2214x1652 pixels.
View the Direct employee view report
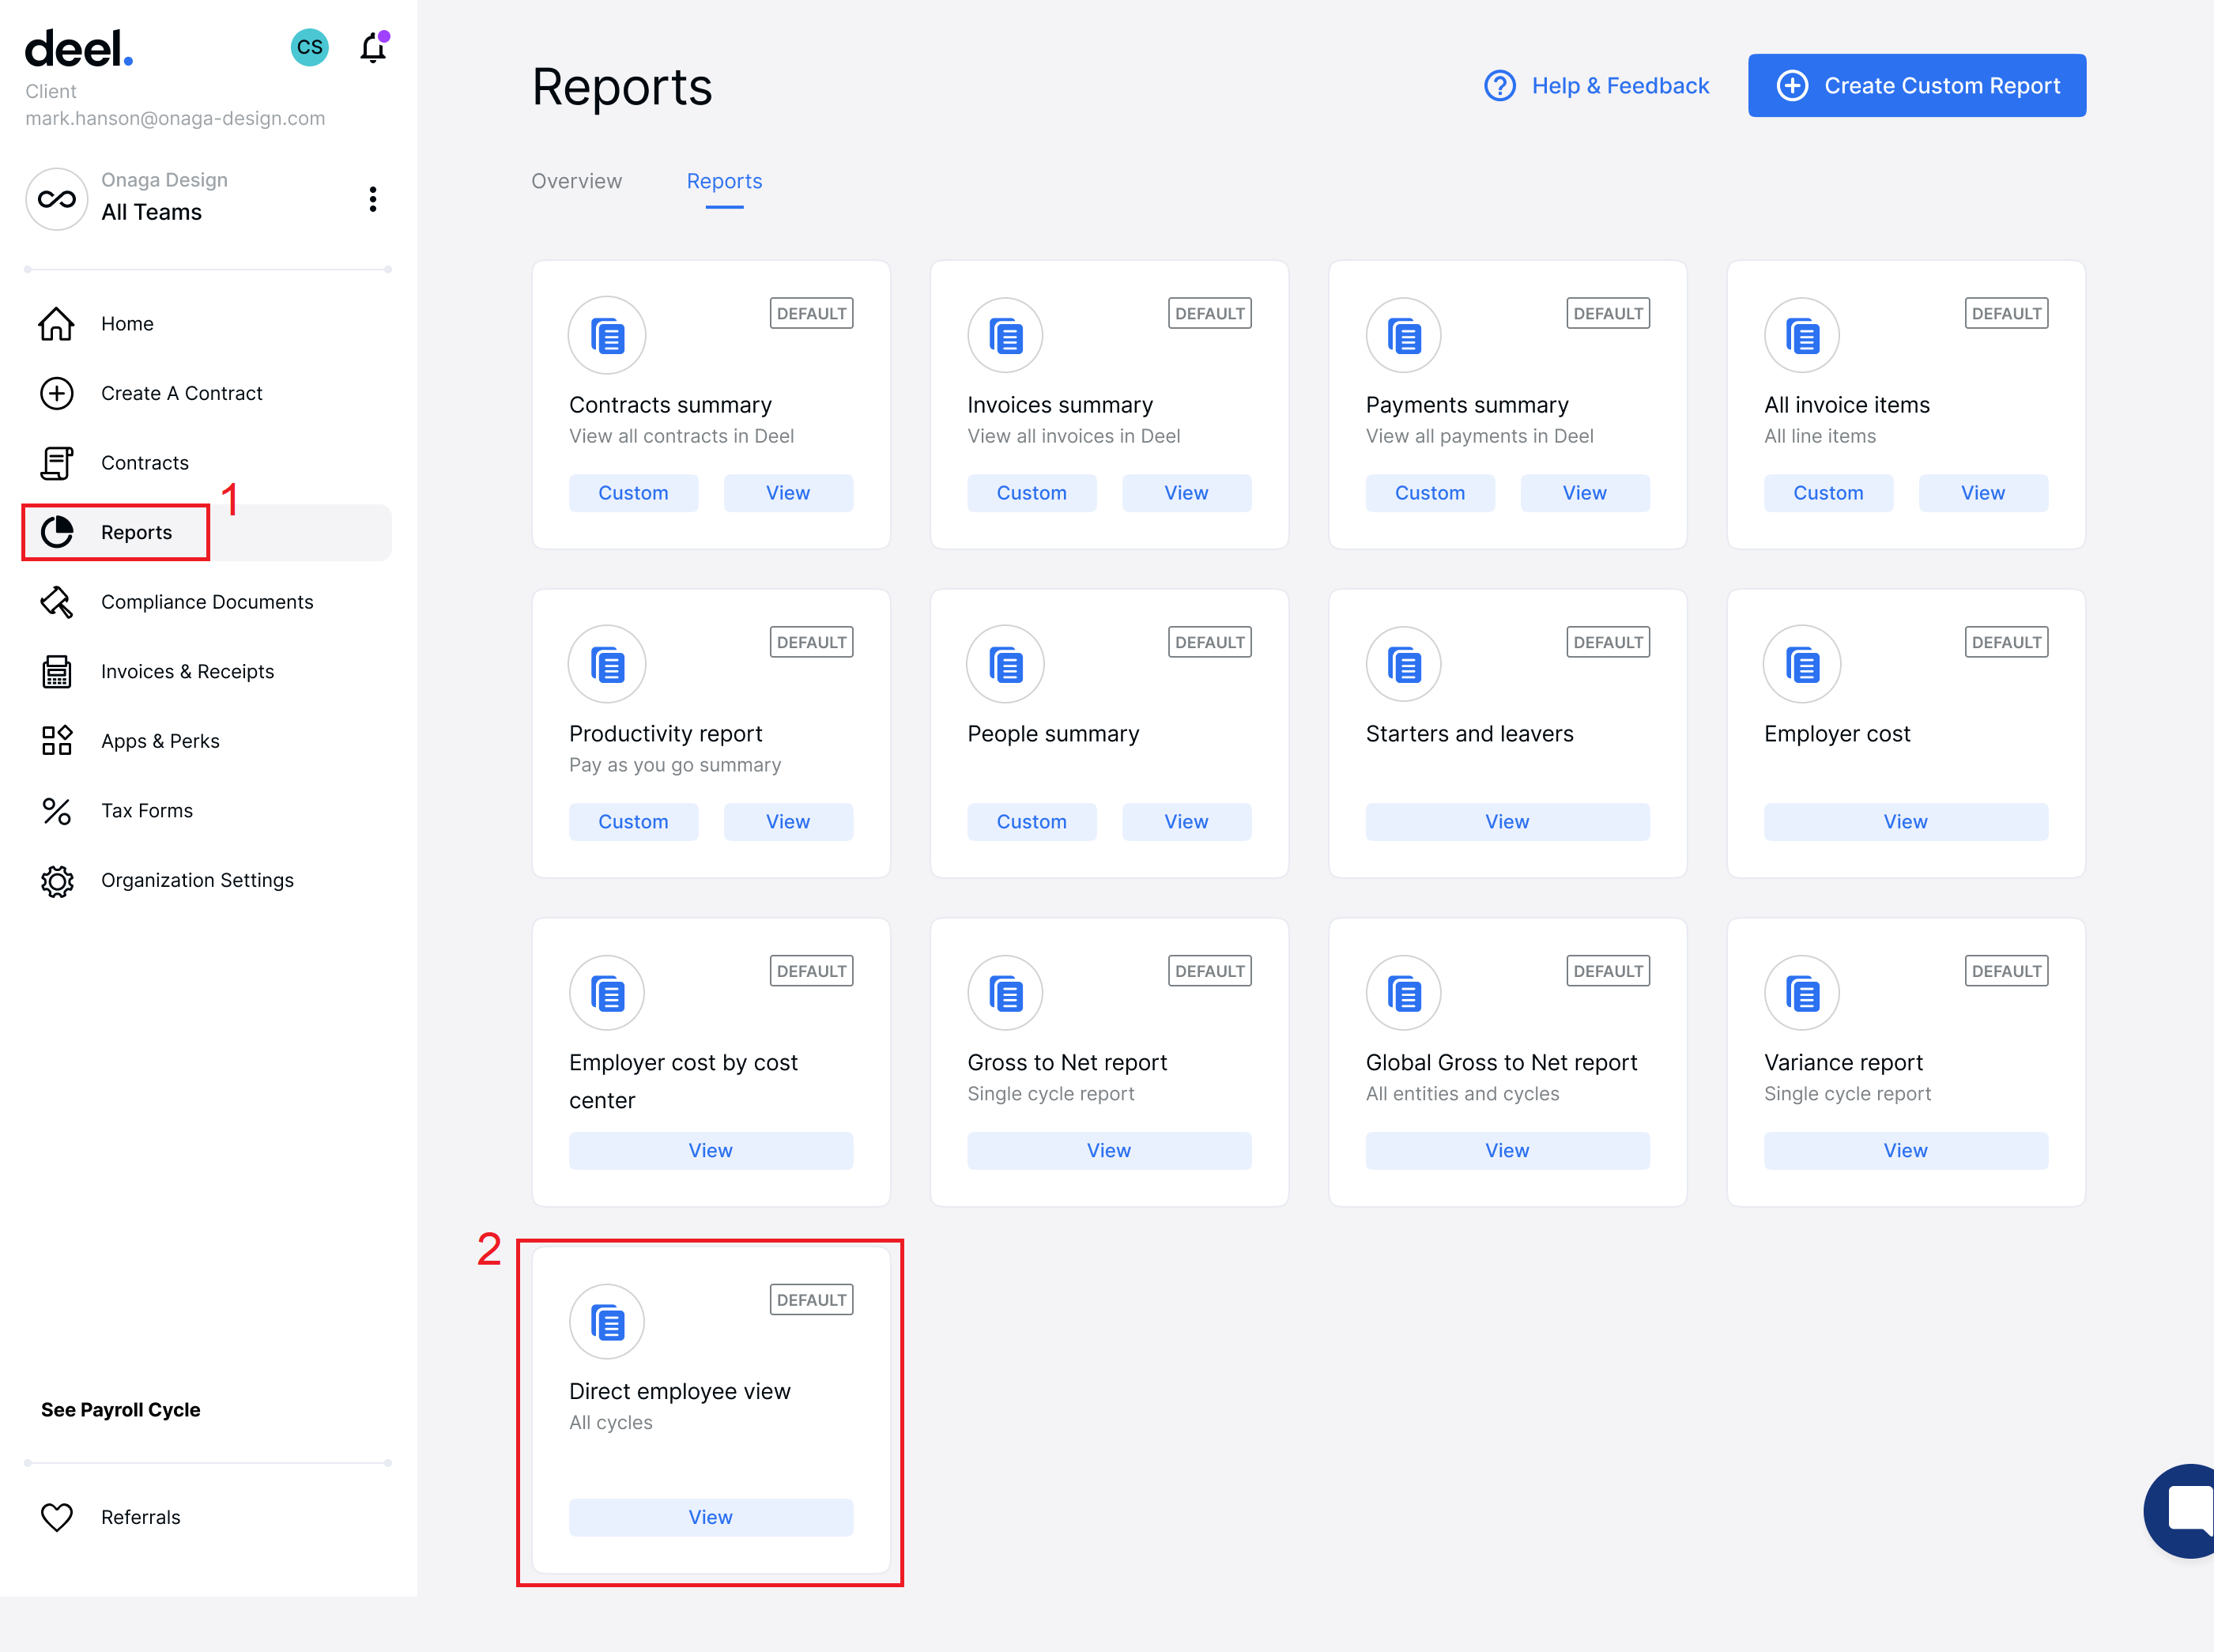click(710, 1517)
